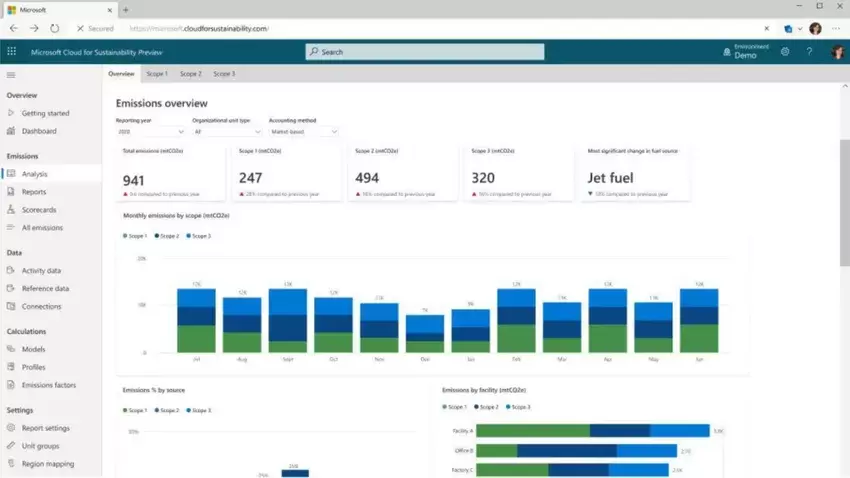Click the Microsoft Cloud for Sustainability Preview title
The width and height of the screenshot is (850, 478).
[96, 52]
